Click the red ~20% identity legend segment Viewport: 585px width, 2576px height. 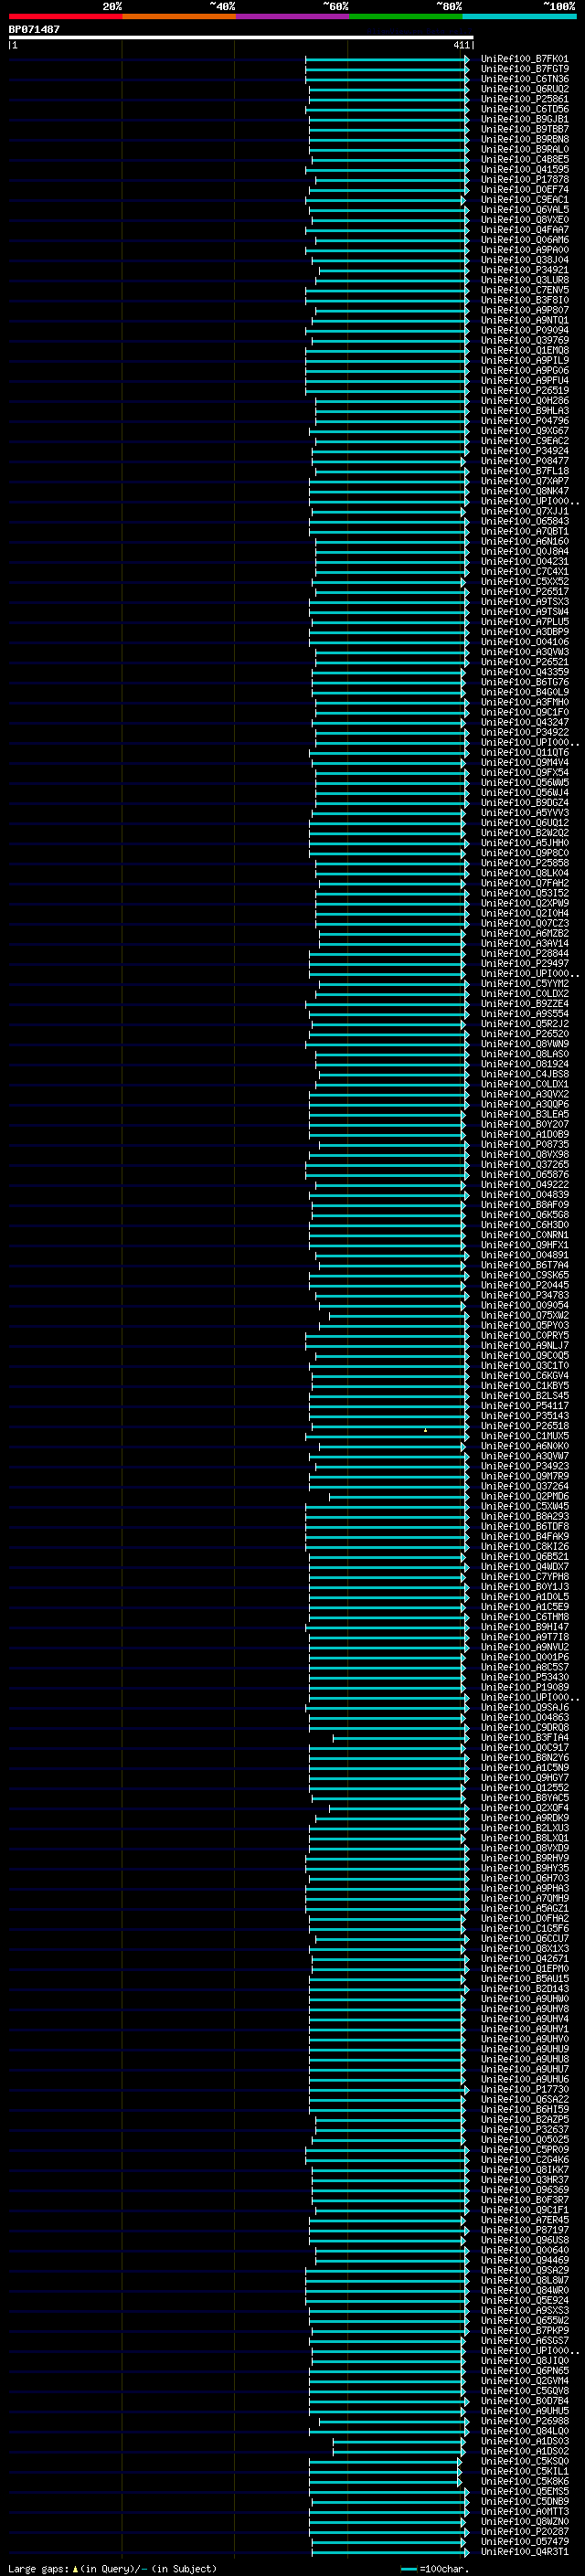point(65,16)
